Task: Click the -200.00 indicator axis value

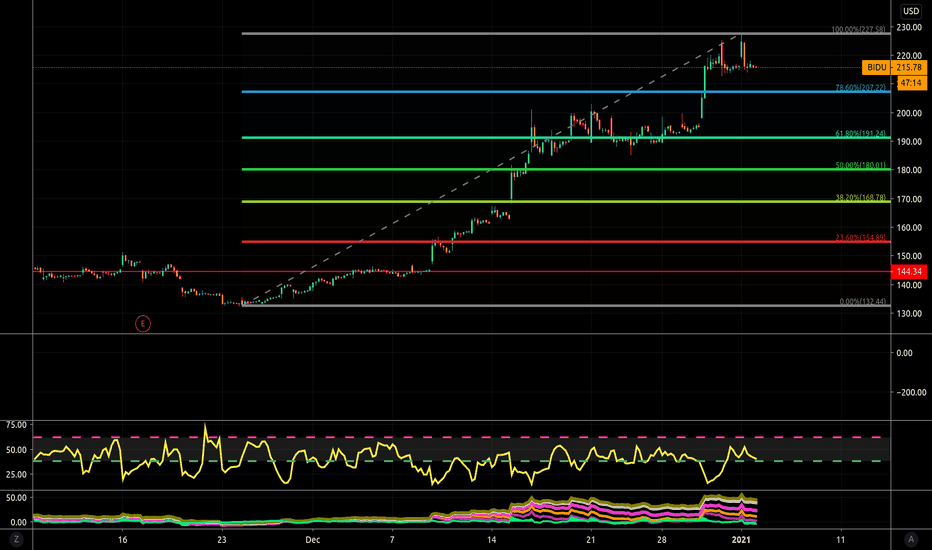Action: [x=911, y=392]
